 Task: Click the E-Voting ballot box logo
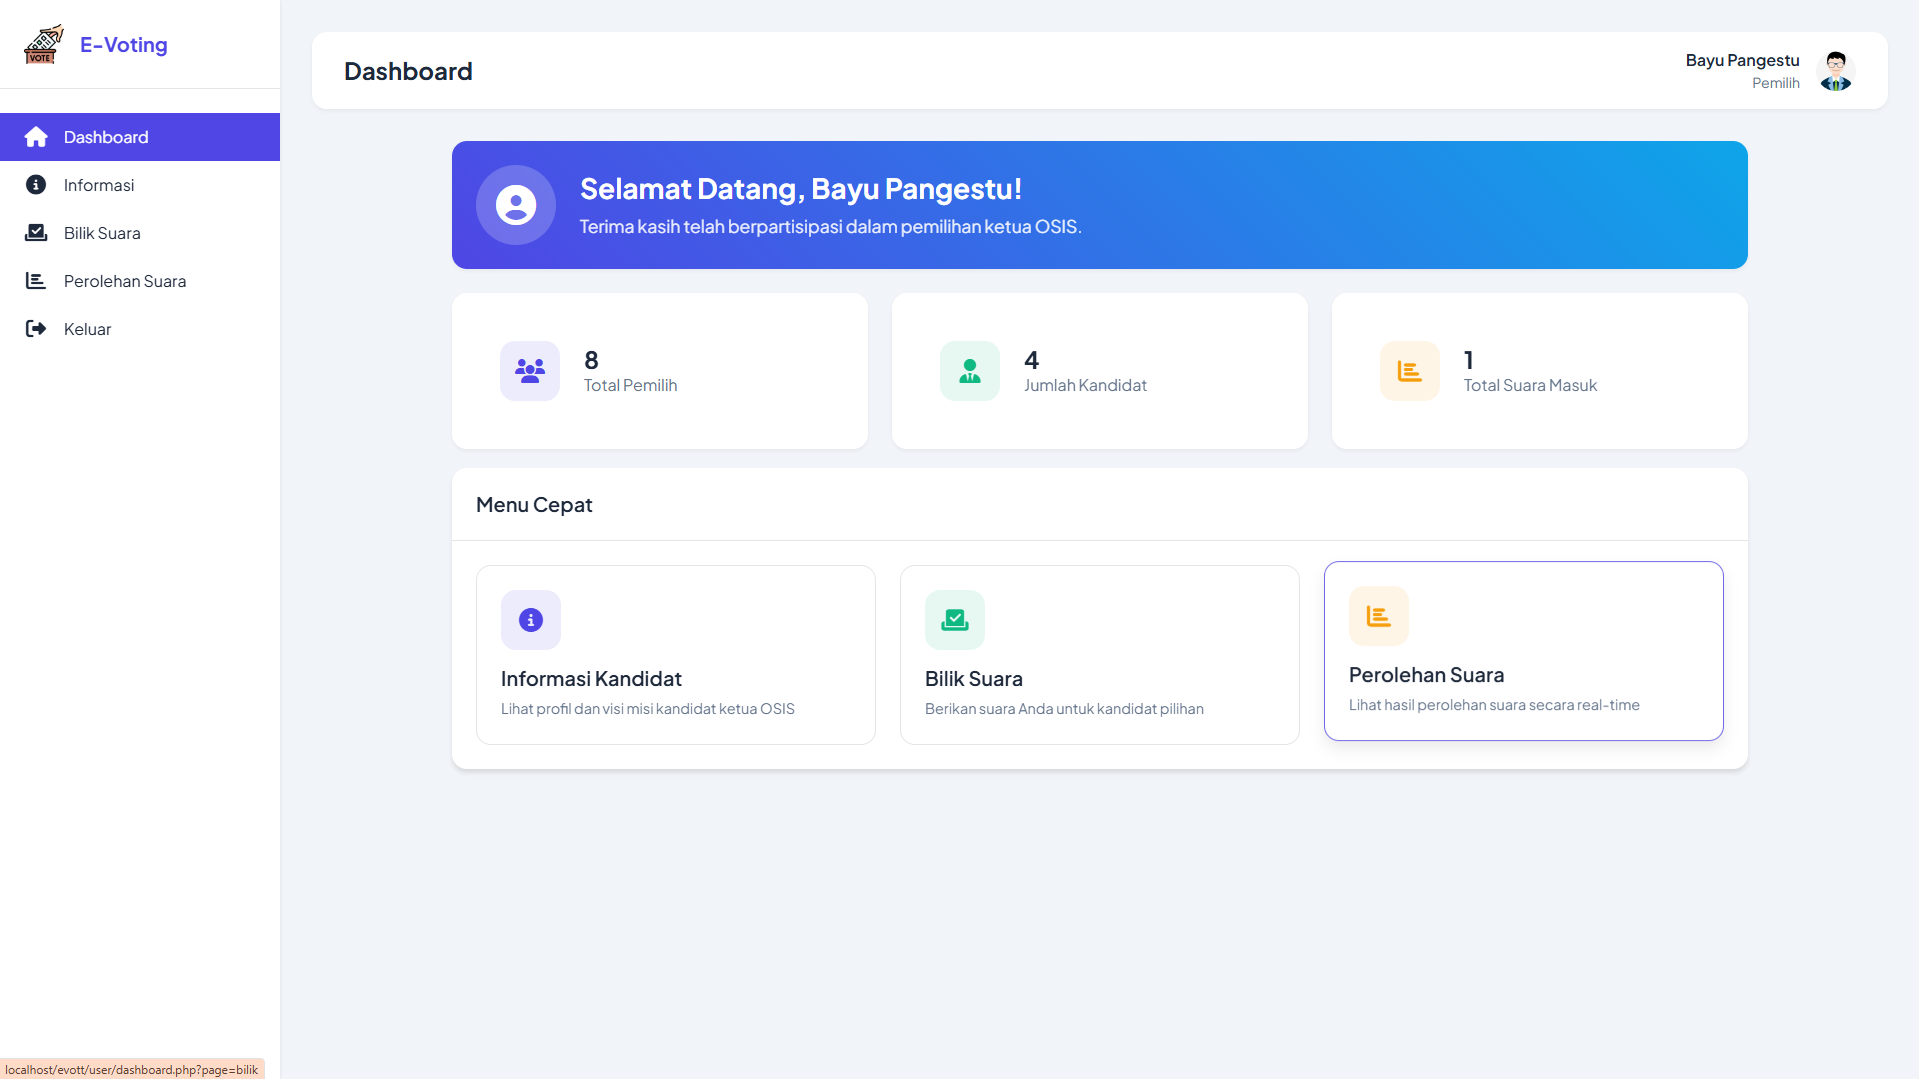[44, 44]
